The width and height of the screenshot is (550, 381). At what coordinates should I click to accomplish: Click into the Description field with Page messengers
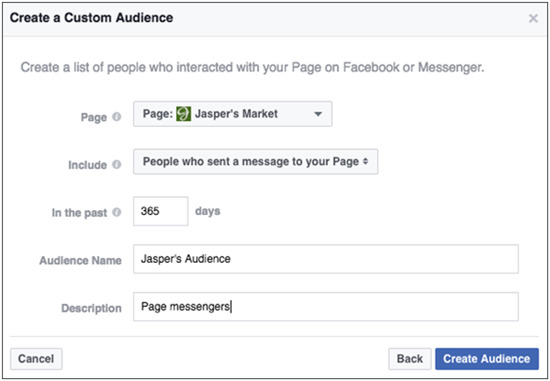tap(326, 307)
